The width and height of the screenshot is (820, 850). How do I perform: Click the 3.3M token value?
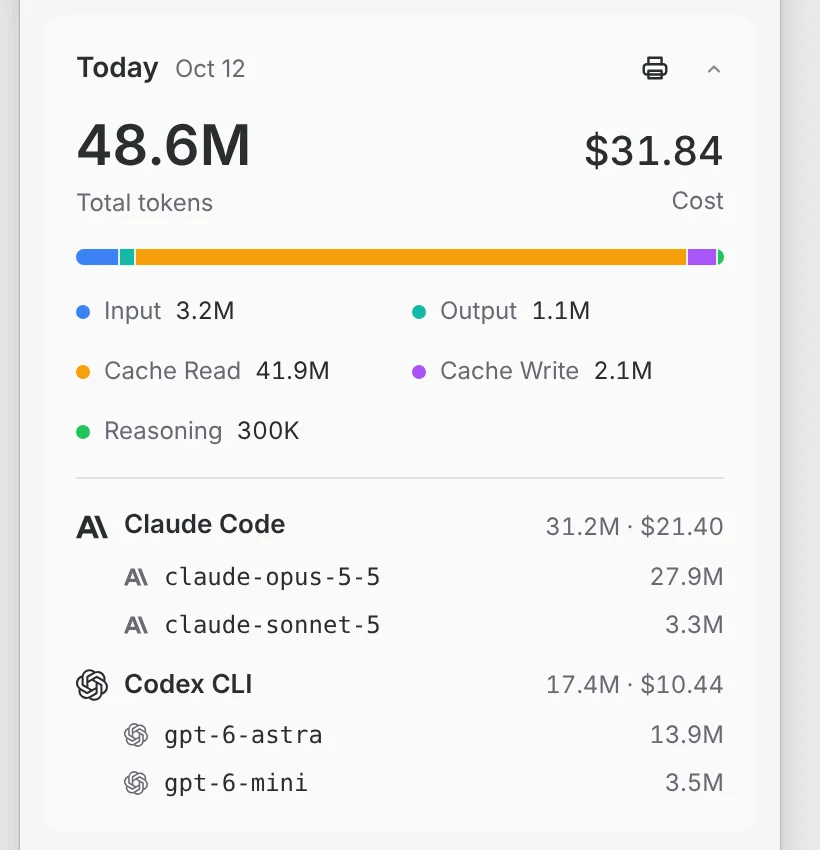(694, 624)
